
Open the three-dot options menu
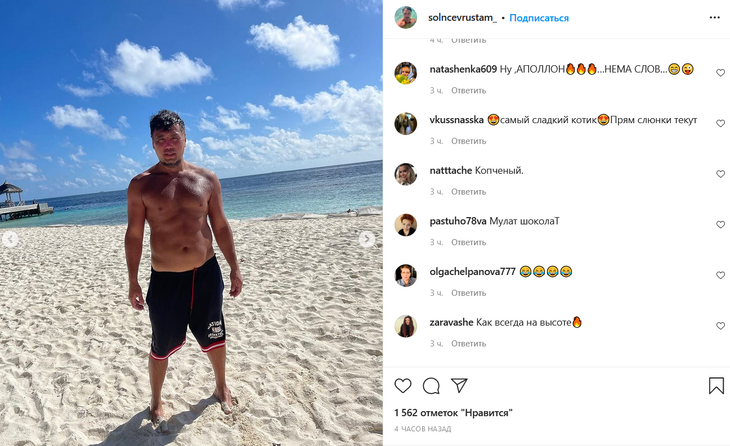(714, 18)
